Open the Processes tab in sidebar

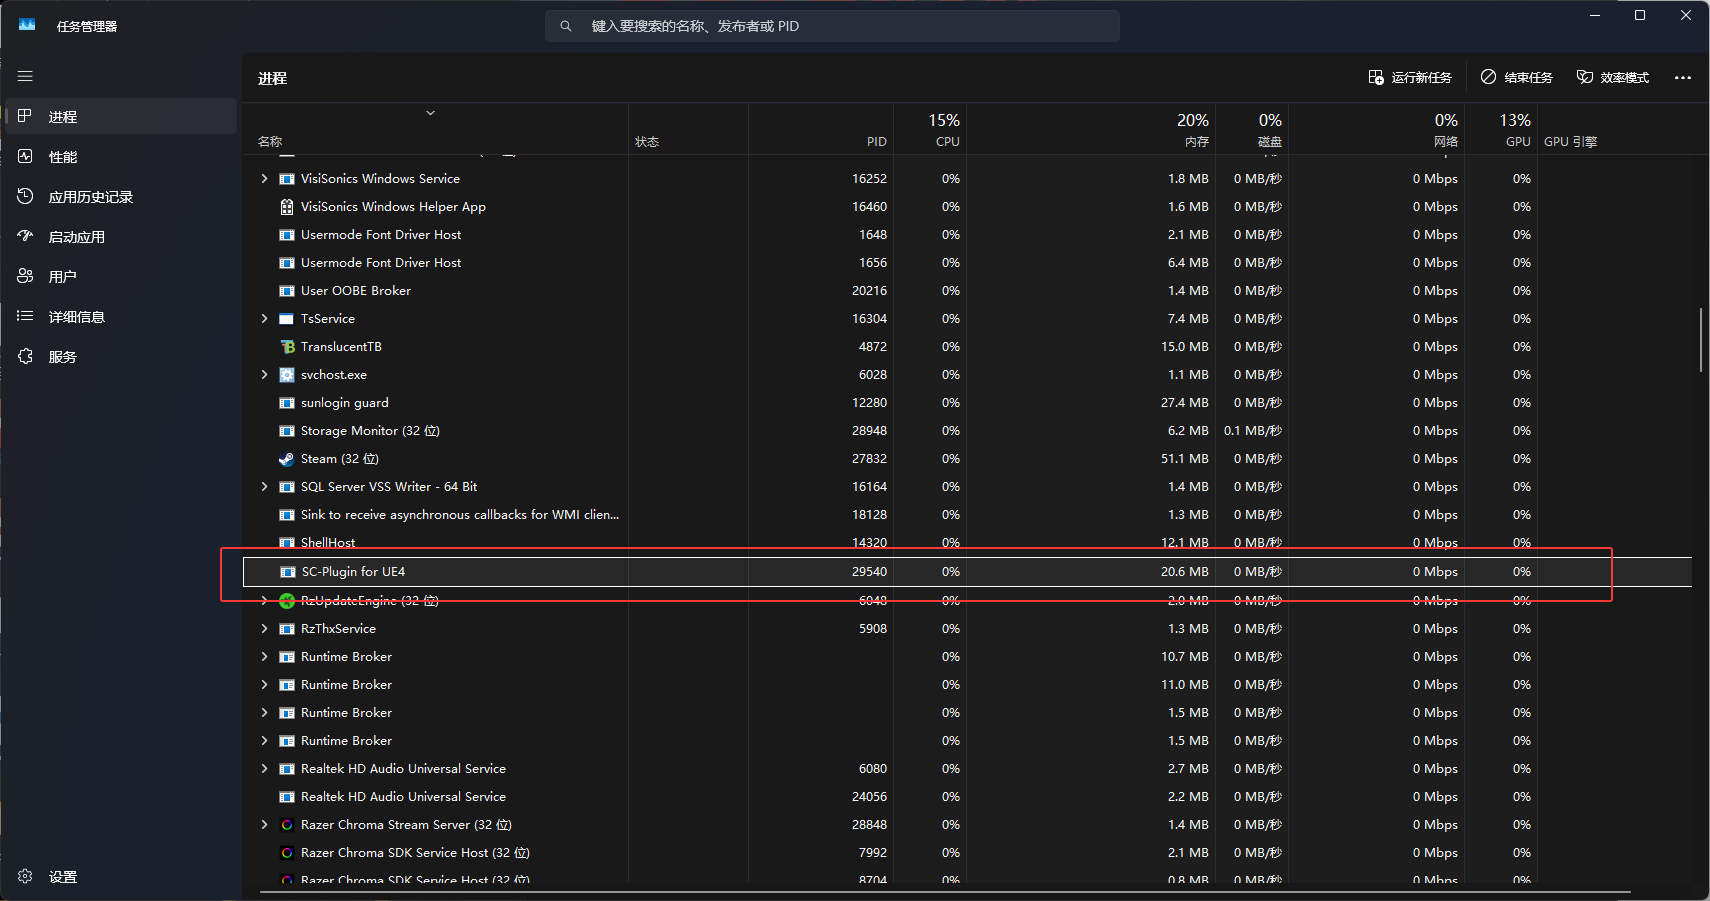[121, 117]
